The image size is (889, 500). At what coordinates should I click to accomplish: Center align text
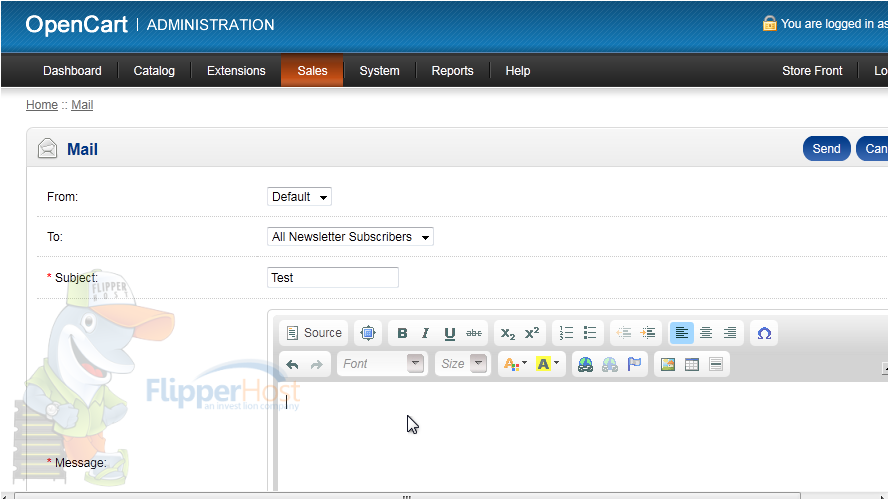tap(706, 333)
